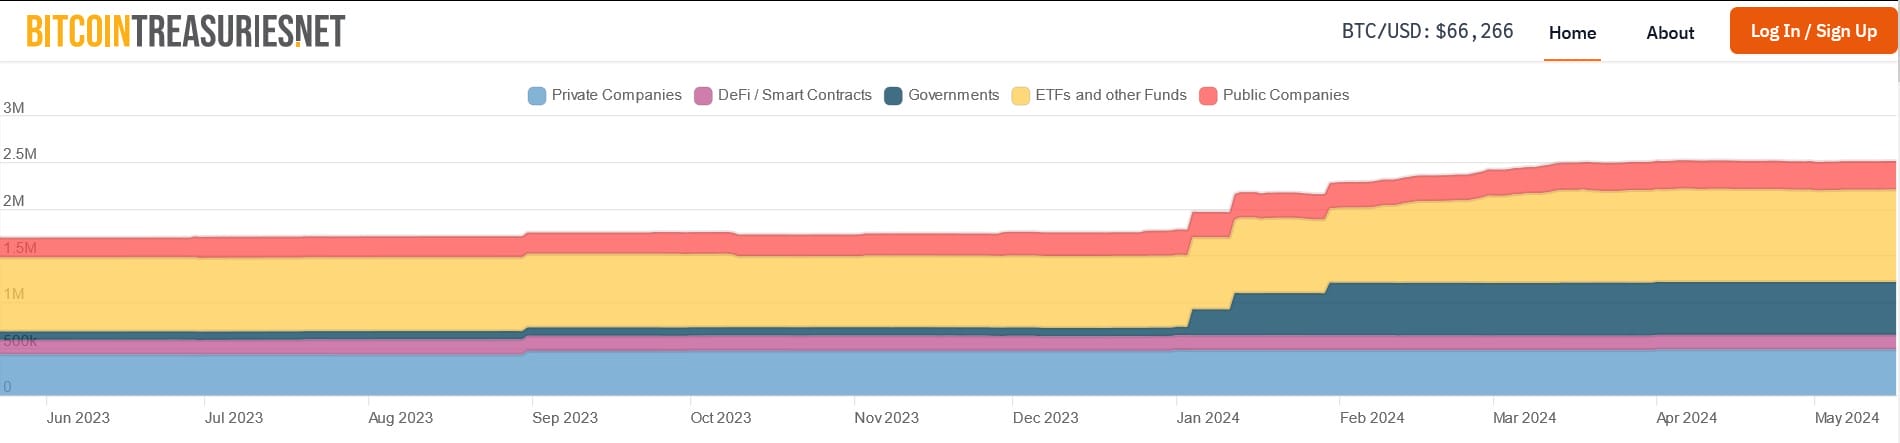Disable ETFs and other Funds label

[x=1110, y=95]
